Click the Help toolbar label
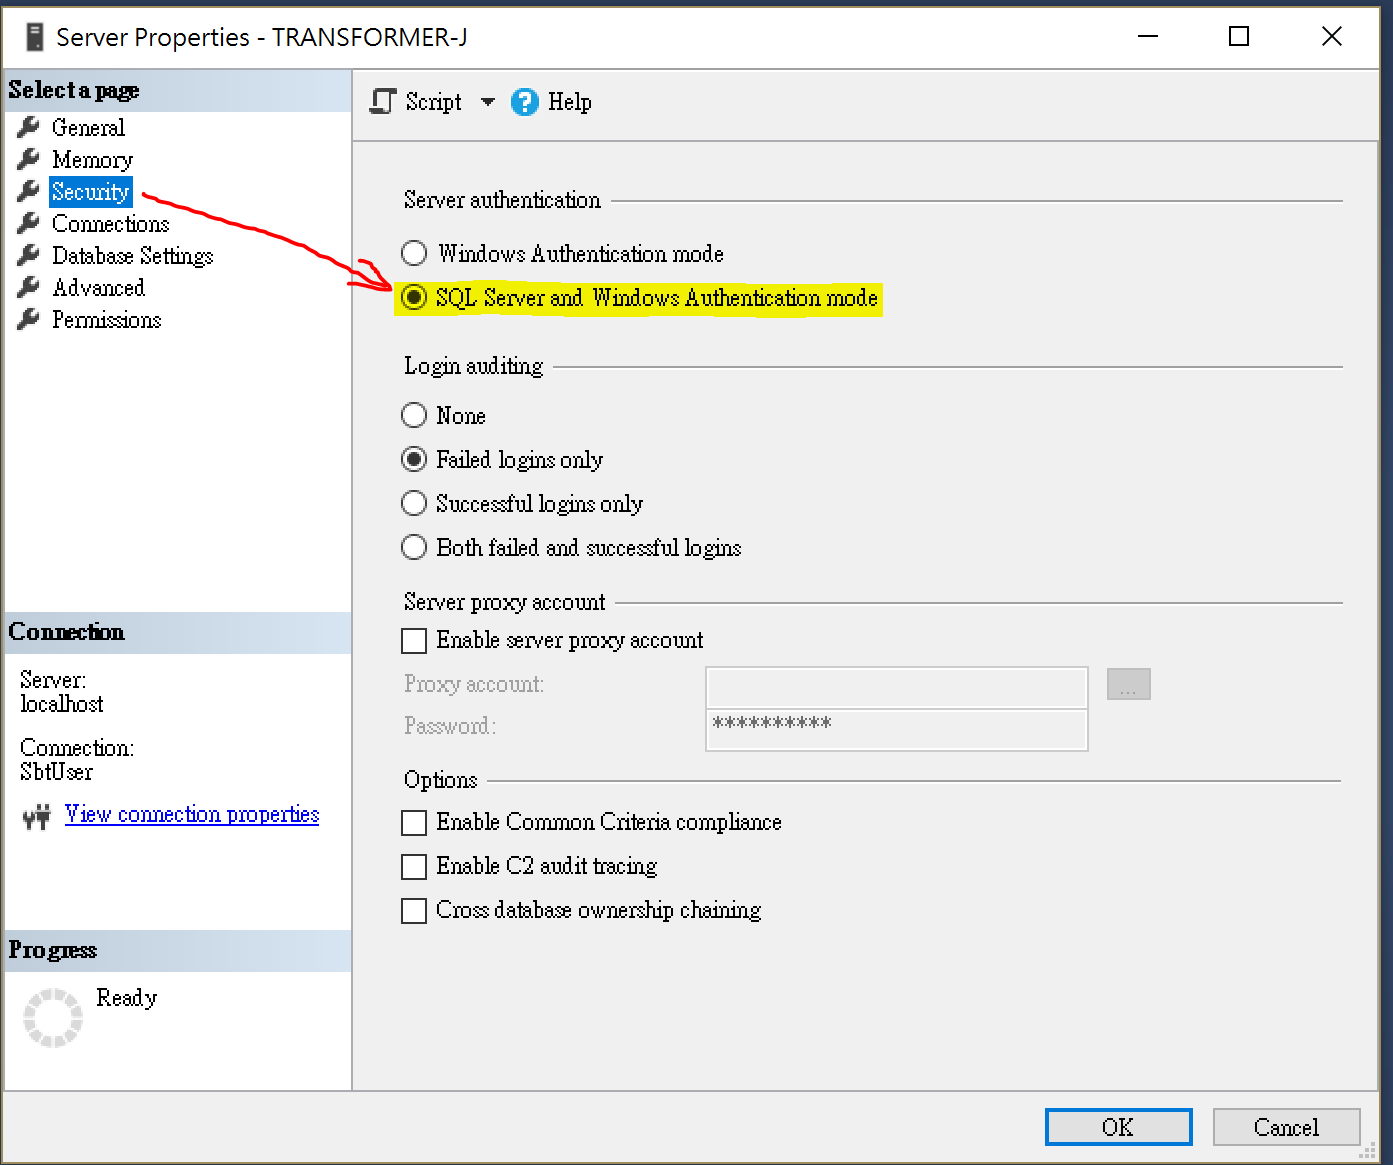This screenshot has height=1165, width=1393. point(570,102)
